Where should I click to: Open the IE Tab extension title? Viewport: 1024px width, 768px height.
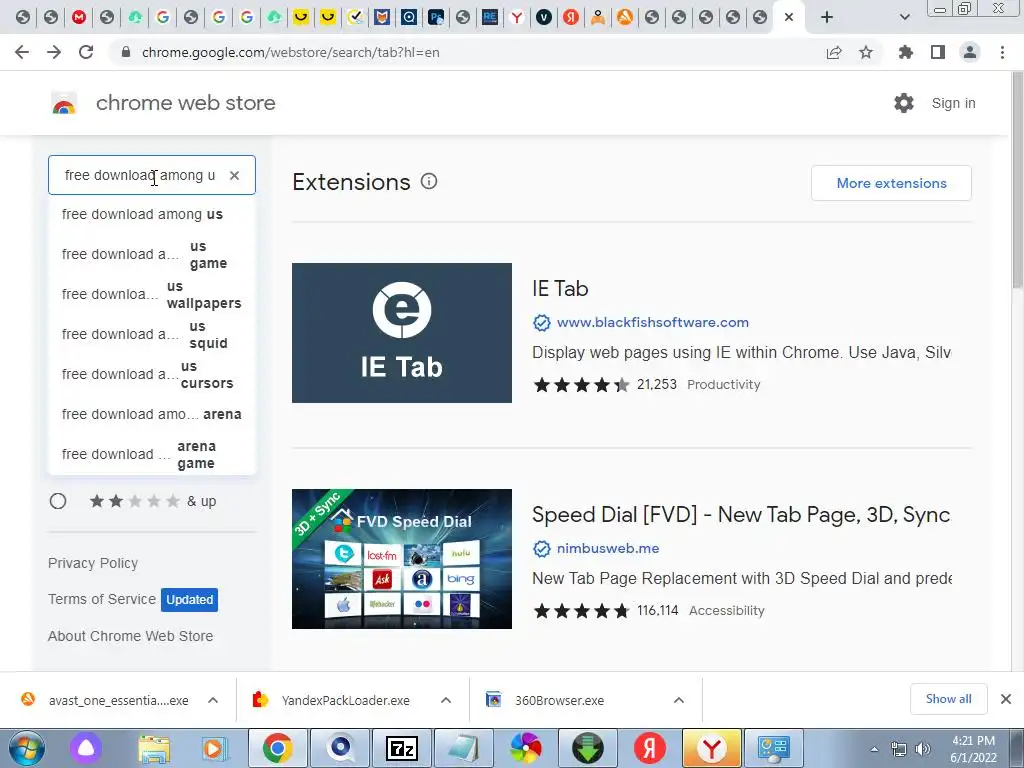tap(560, 288)
